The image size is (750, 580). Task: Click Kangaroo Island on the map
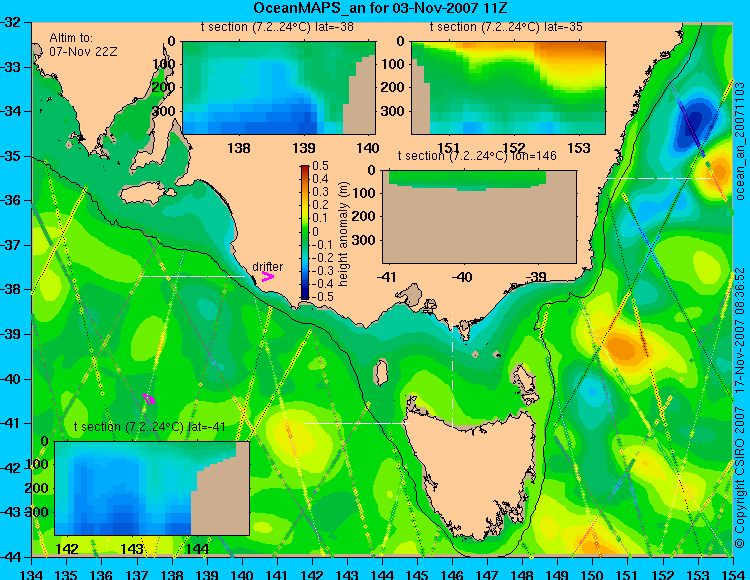pyautogui.click(x=147, y=193)
